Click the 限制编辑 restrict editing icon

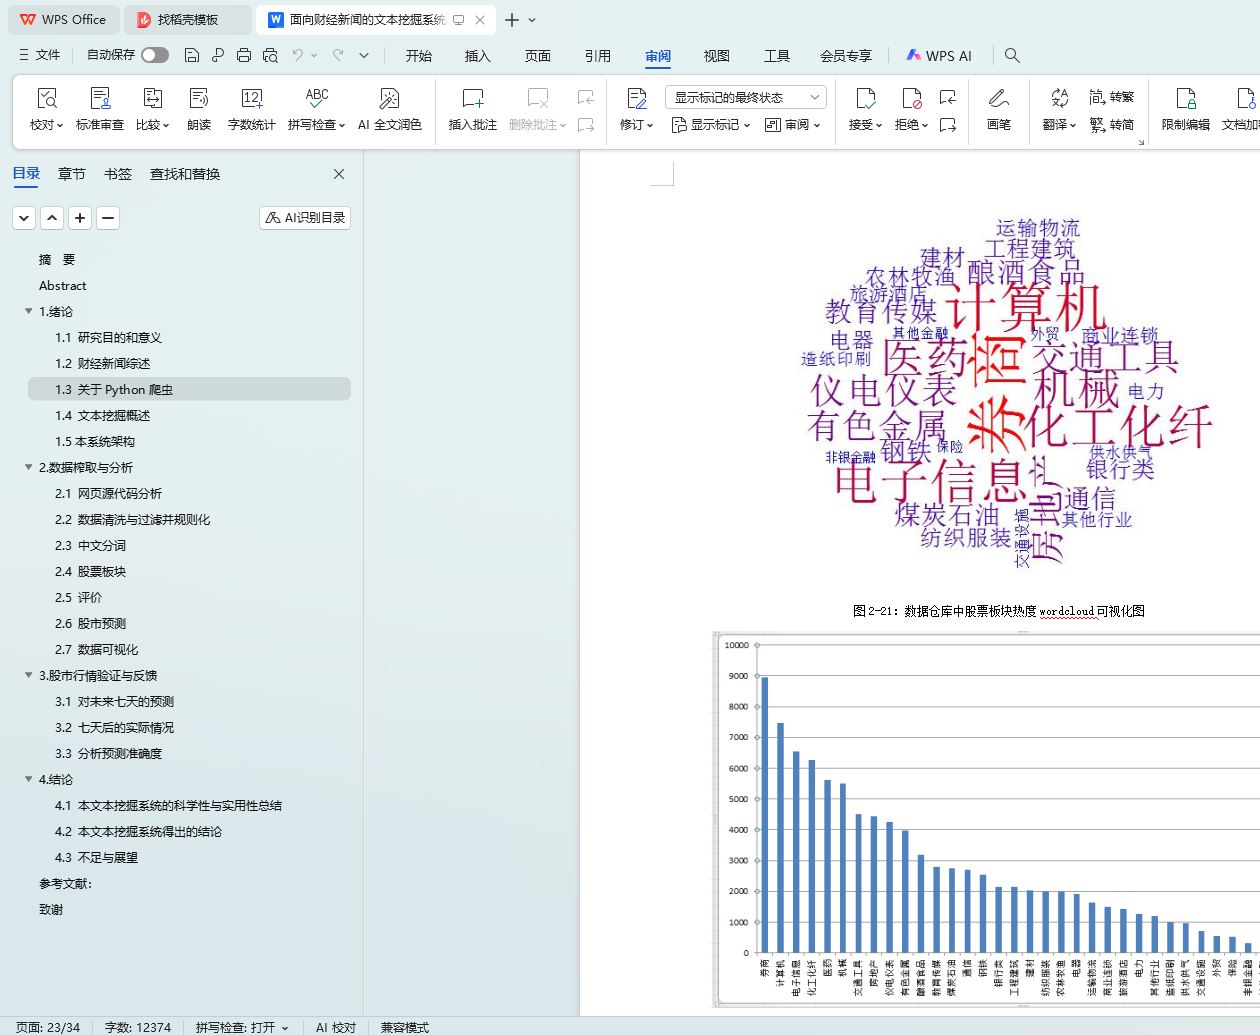[x=1185, y=99]
